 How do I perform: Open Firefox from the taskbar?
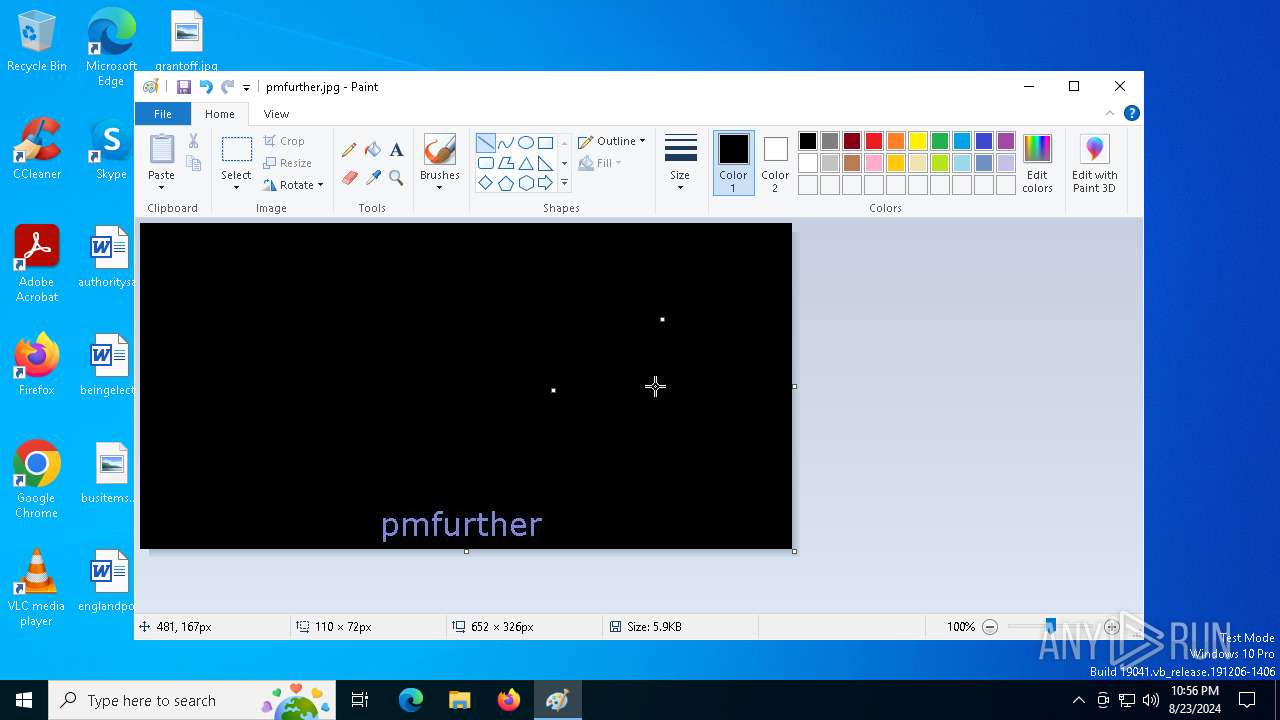point(509,700)
